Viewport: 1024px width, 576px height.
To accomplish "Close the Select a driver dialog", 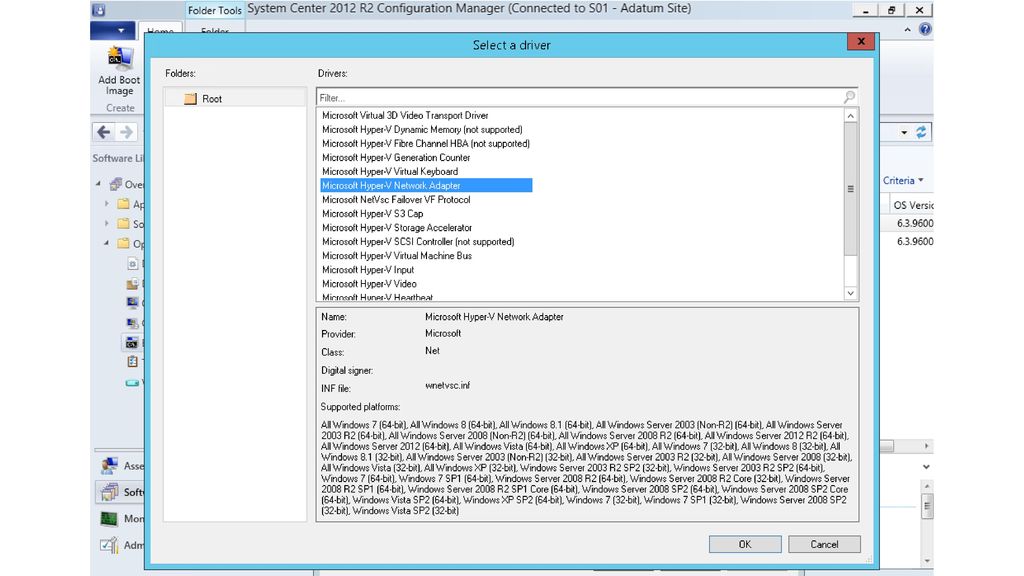I will point(861,42).
